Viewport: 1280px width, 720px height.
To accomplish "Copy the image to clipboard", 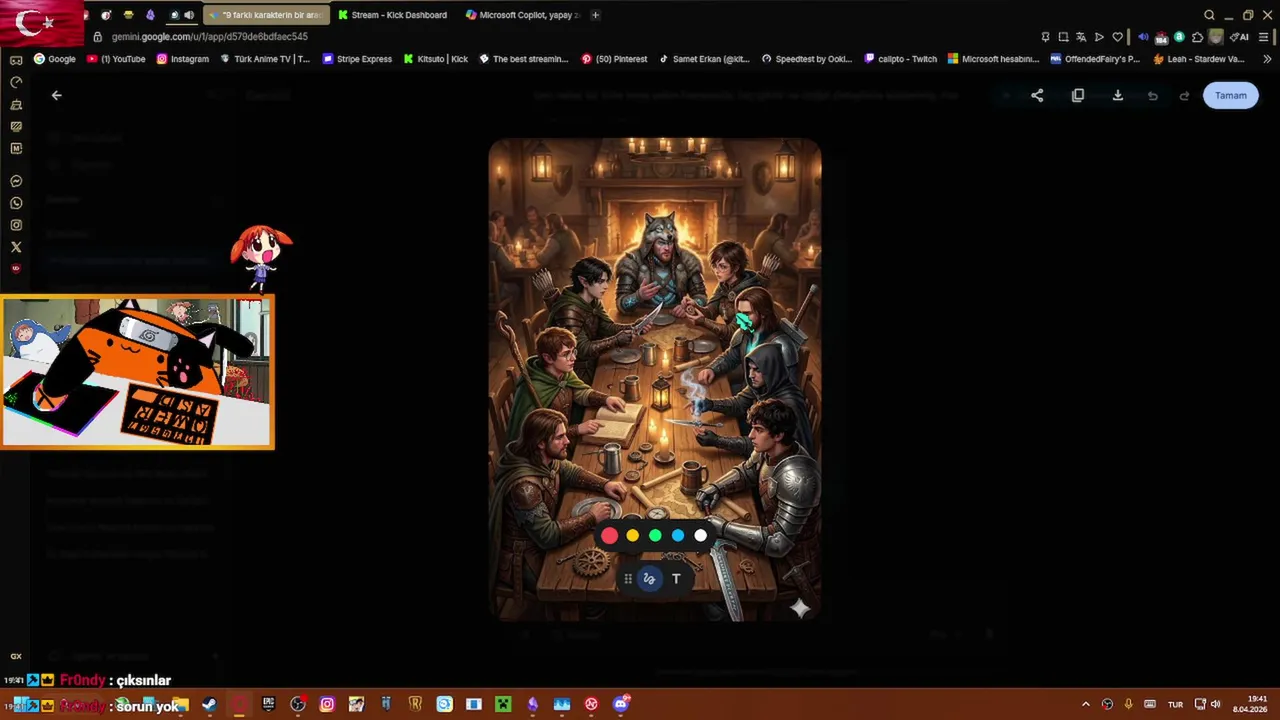I will coord(1078,95).
